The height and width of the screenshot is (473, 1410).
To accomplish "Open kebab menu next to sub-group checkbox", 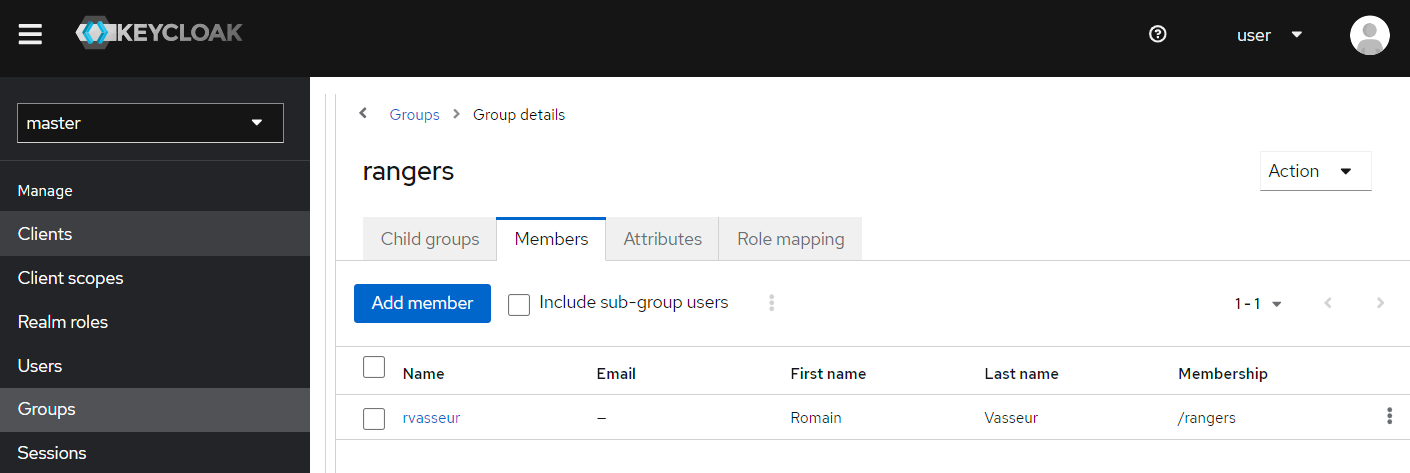I will click(771, 303).
